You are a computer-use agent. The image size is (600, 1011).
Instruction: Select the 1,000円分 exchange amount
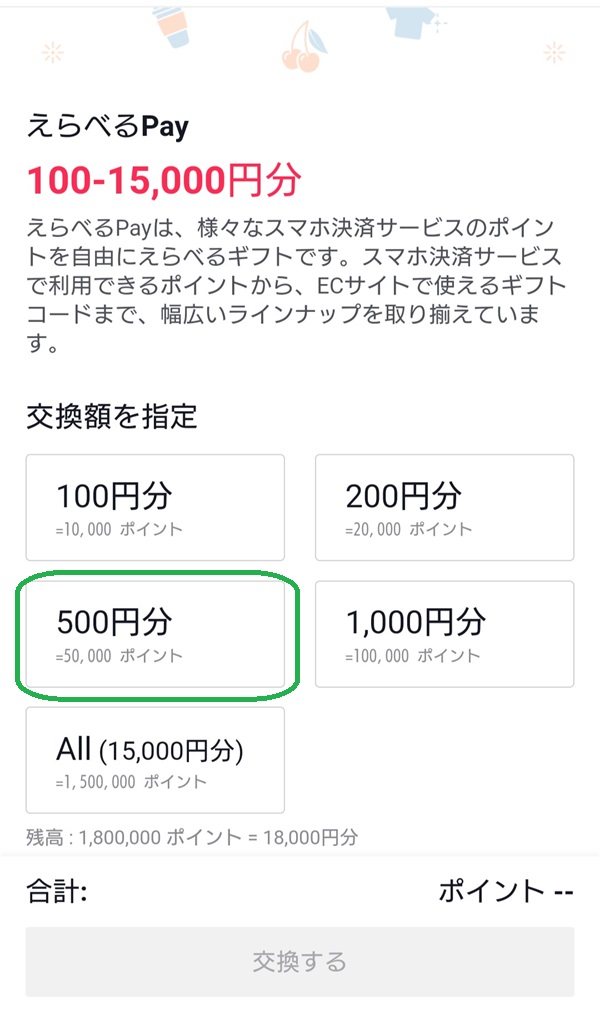click(x=444, y=634)
